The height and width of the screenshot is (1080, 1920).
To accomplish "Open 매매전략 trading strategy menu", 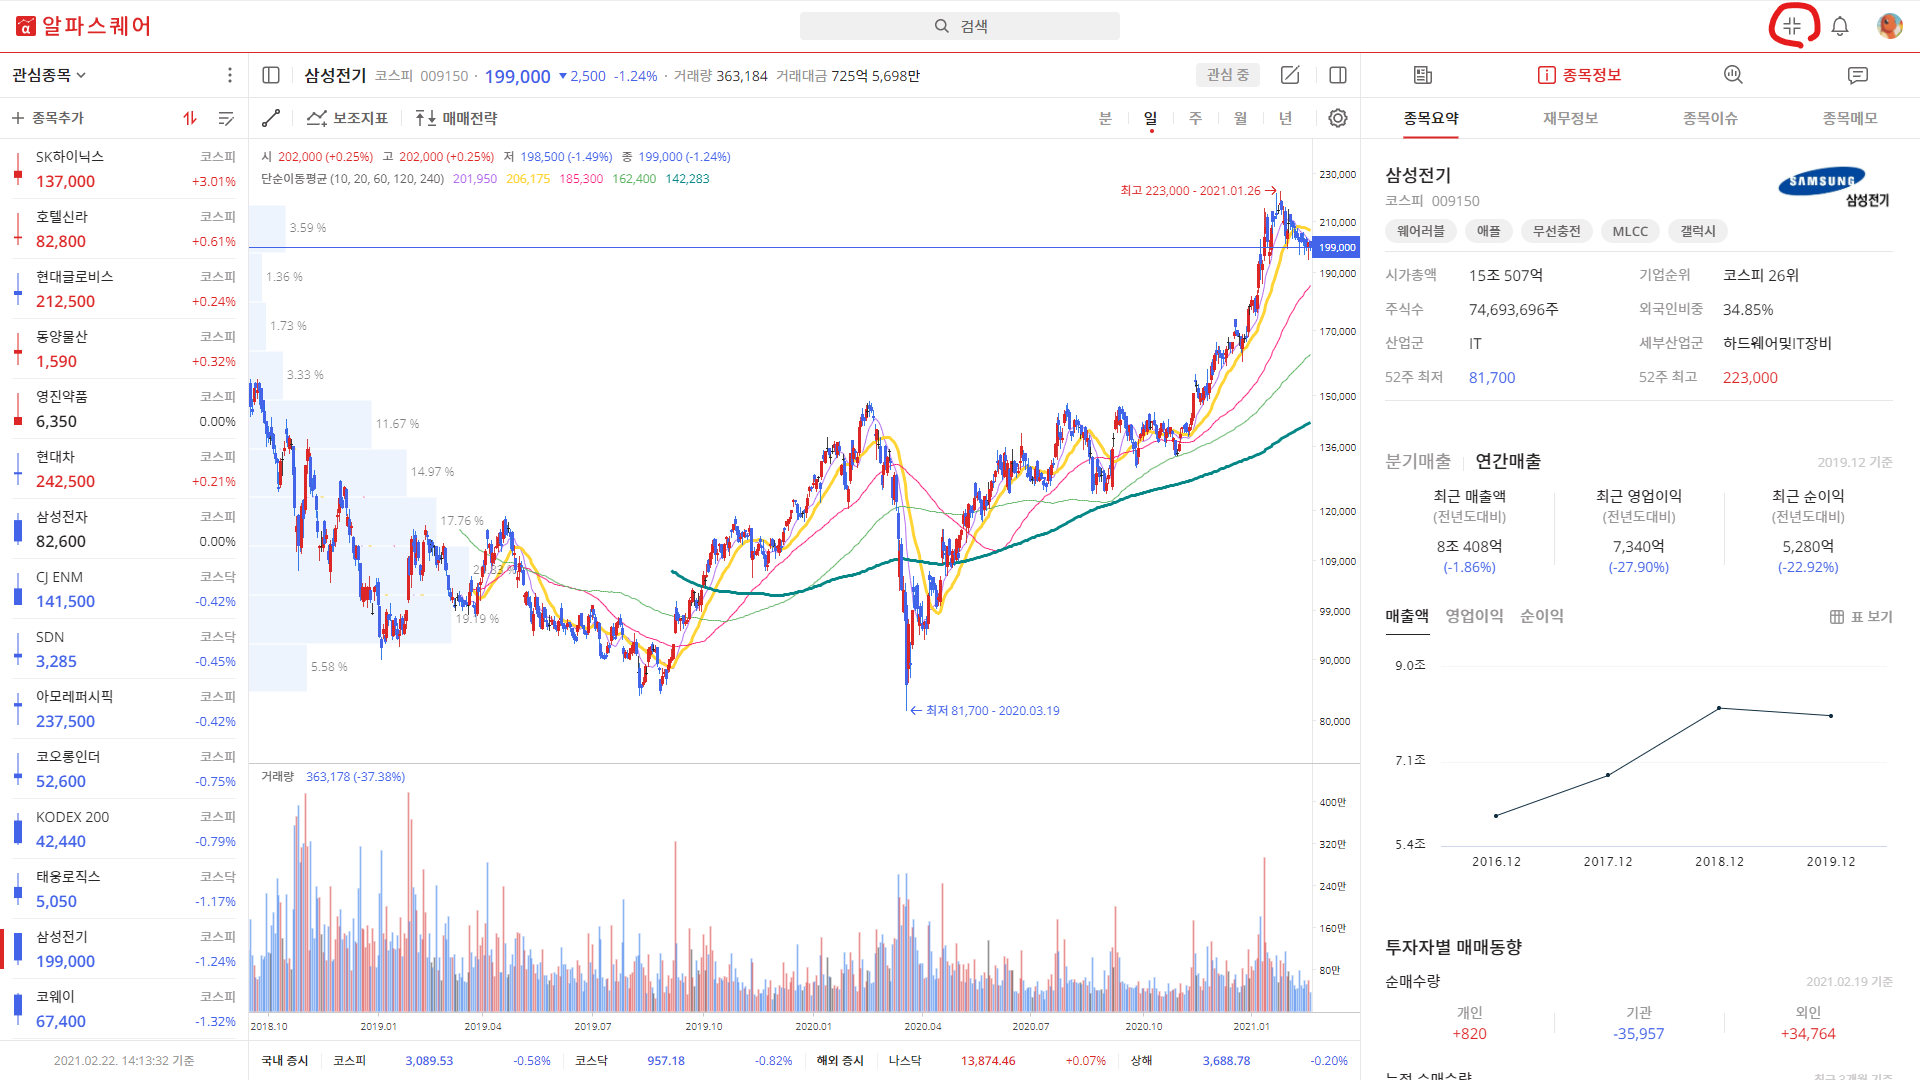I will [x=456, y=118].
